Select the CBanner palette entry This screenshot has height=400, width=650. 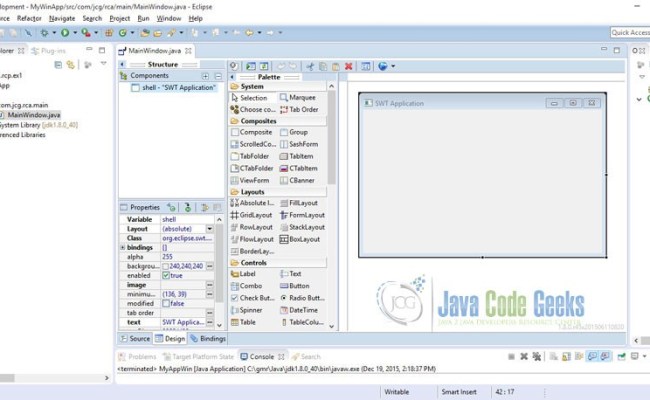[297, 180]
